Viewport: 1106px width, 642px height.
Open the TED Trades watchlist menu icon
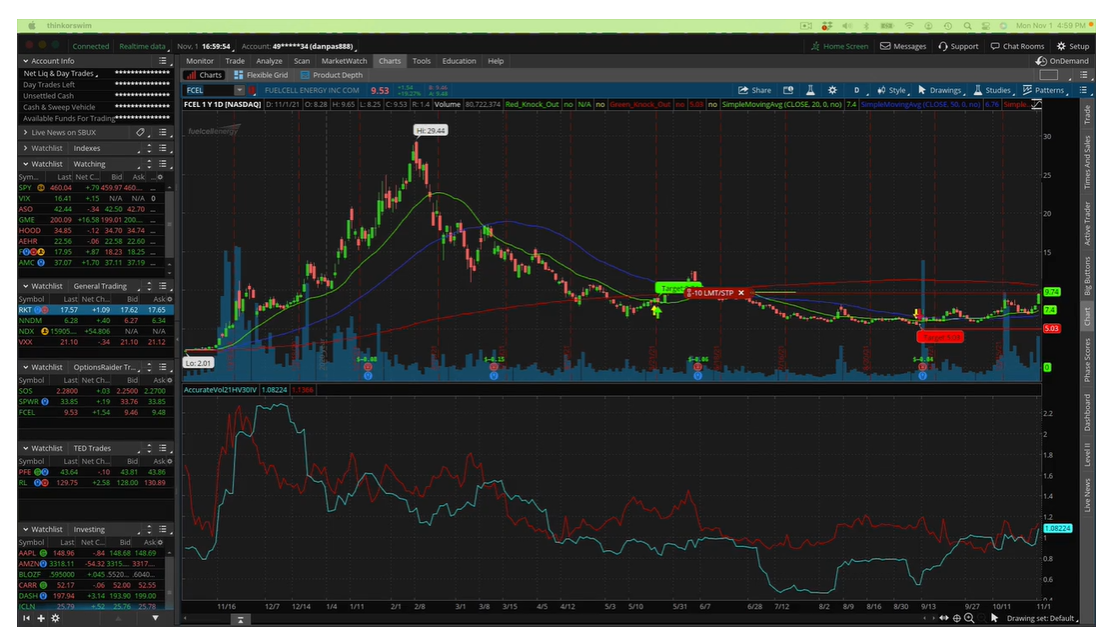162,448
